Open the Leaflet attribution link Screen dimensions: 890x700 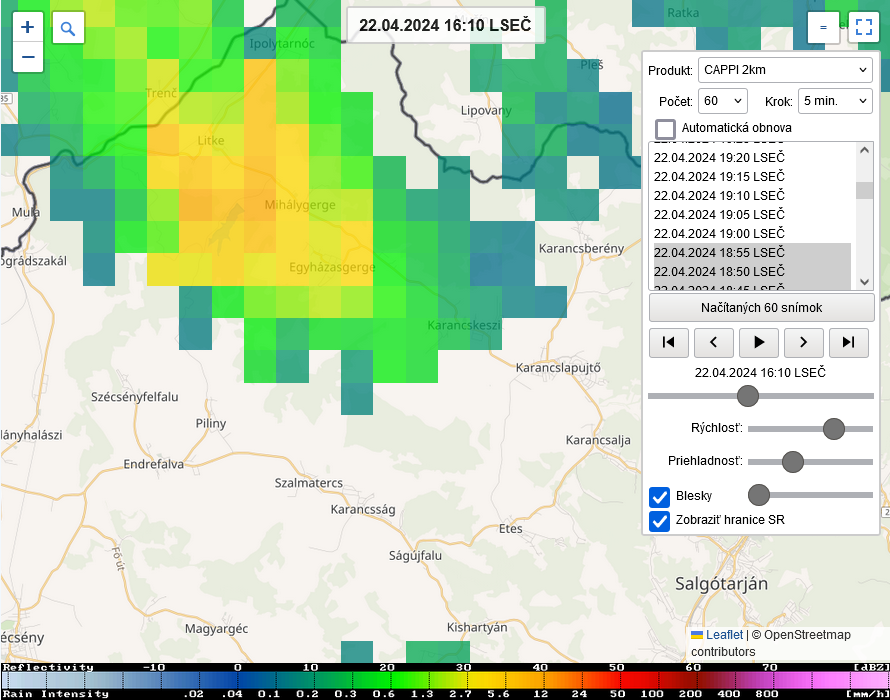click(x=724, y=635)
